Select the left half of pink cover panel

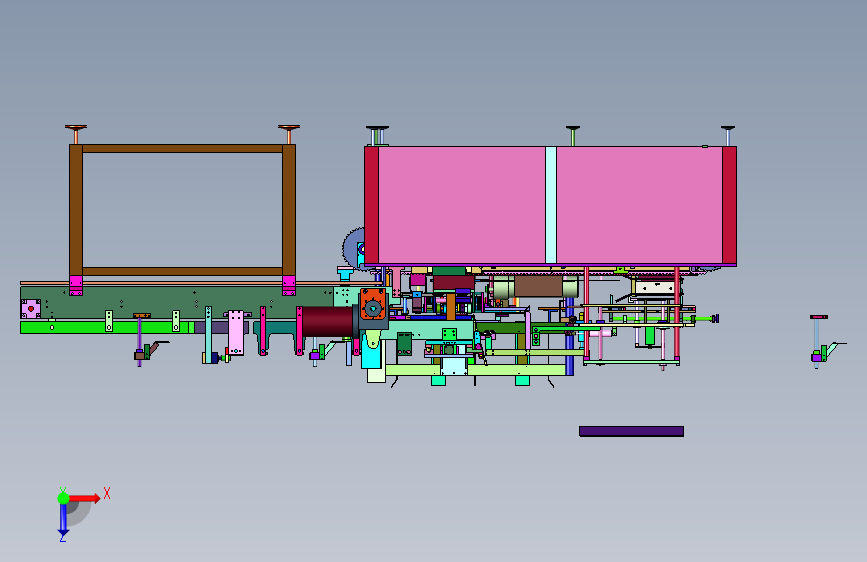(x=462, y=205)
